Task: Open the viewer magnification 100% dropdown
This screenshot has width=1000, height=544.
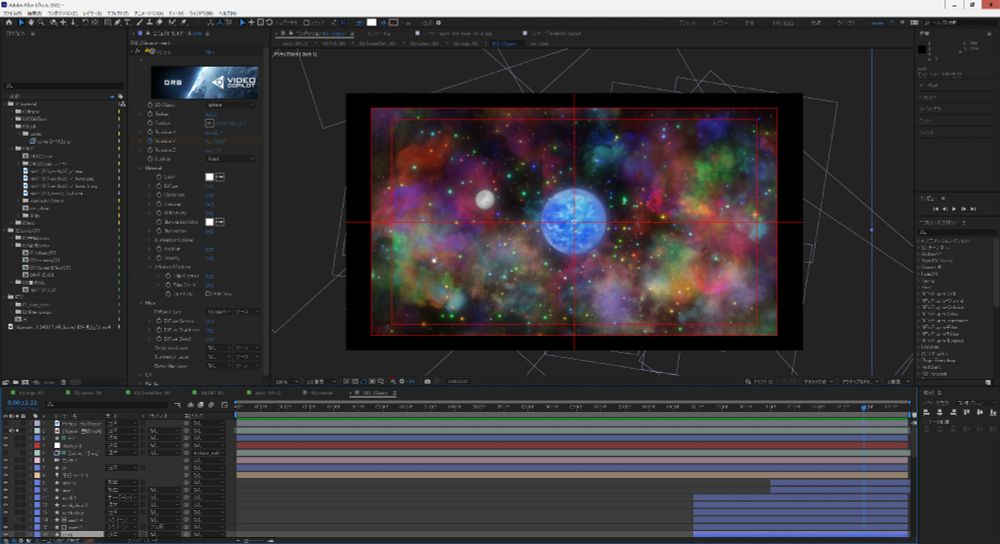Action: coord(287,381)
